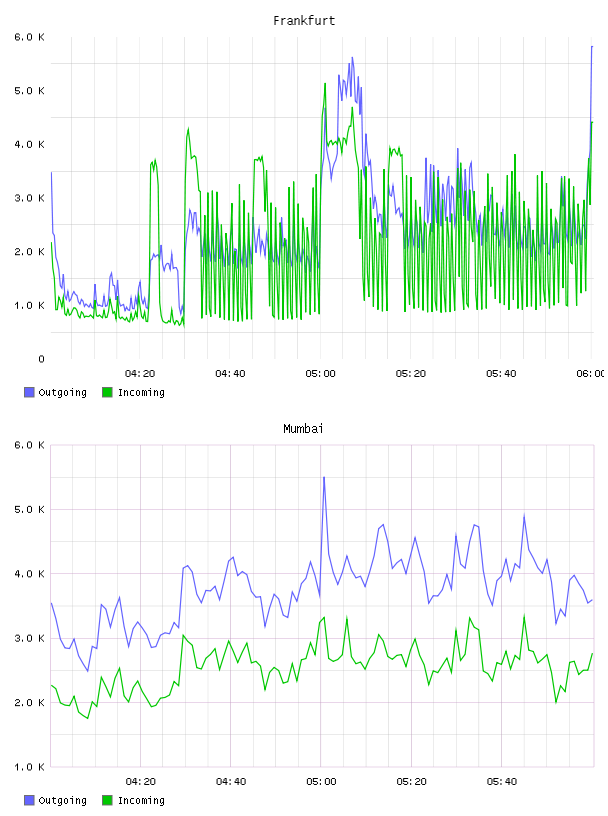Click the Frankfurt outgoing spike peak at 06:00

click(x=592, y=47)
